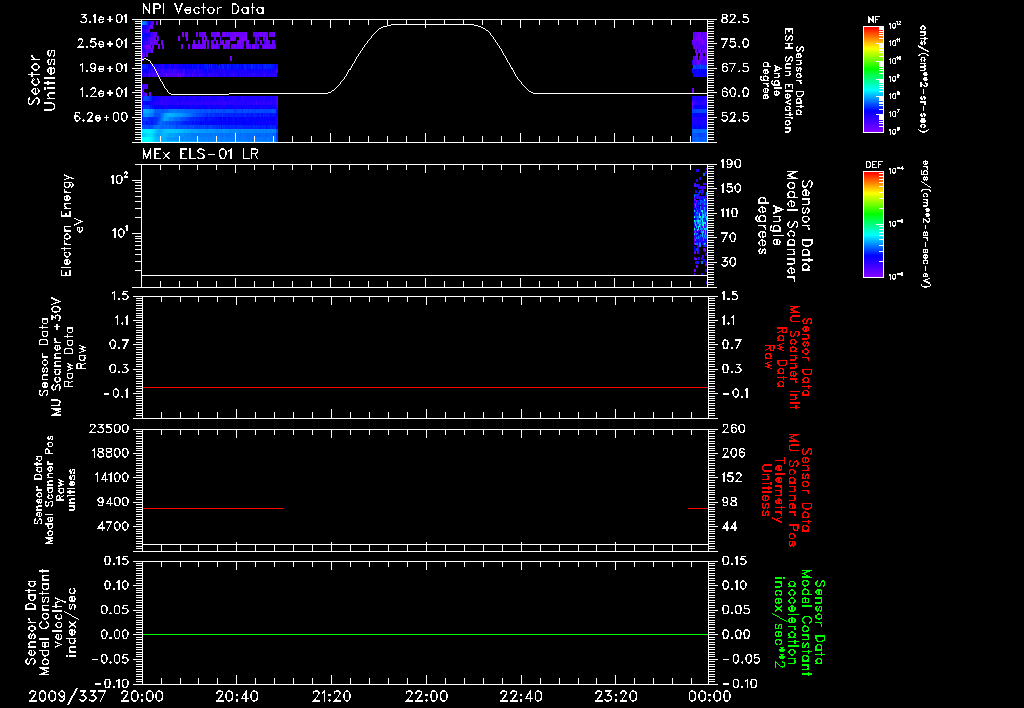Click the '2009/337' date label
Viewport: 1024px width, 708px height.
pyautogui.click(x=67, y=696)
